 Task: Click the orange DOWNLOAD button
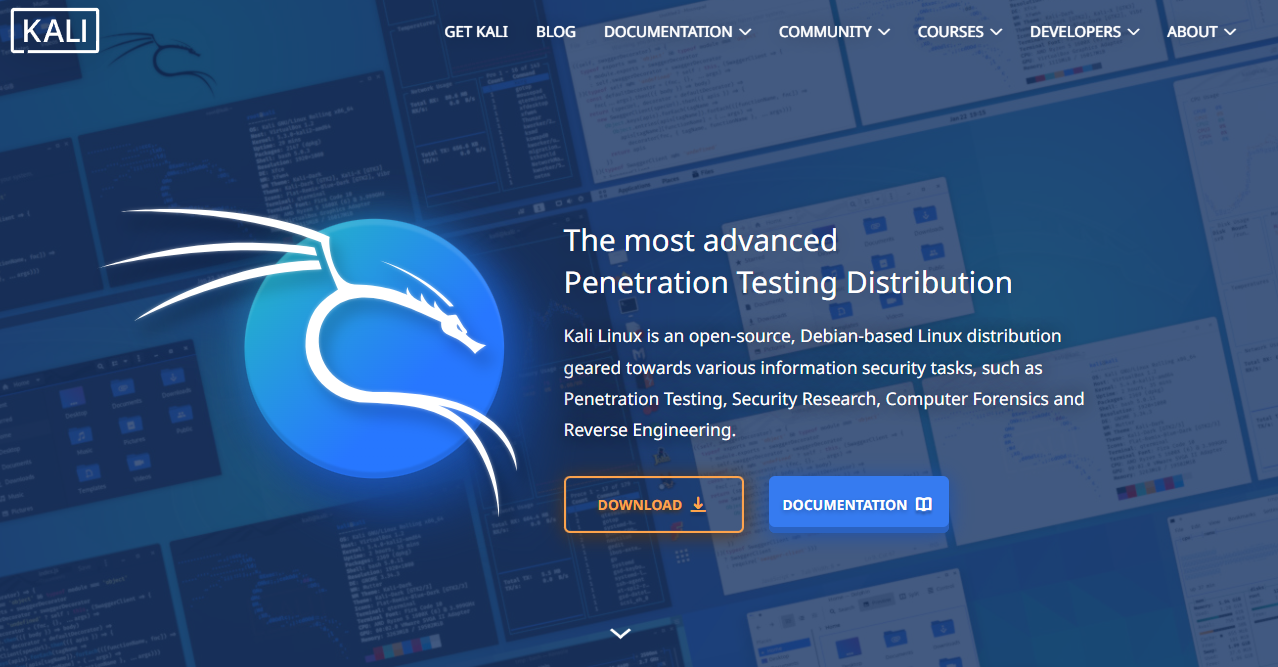654,504
